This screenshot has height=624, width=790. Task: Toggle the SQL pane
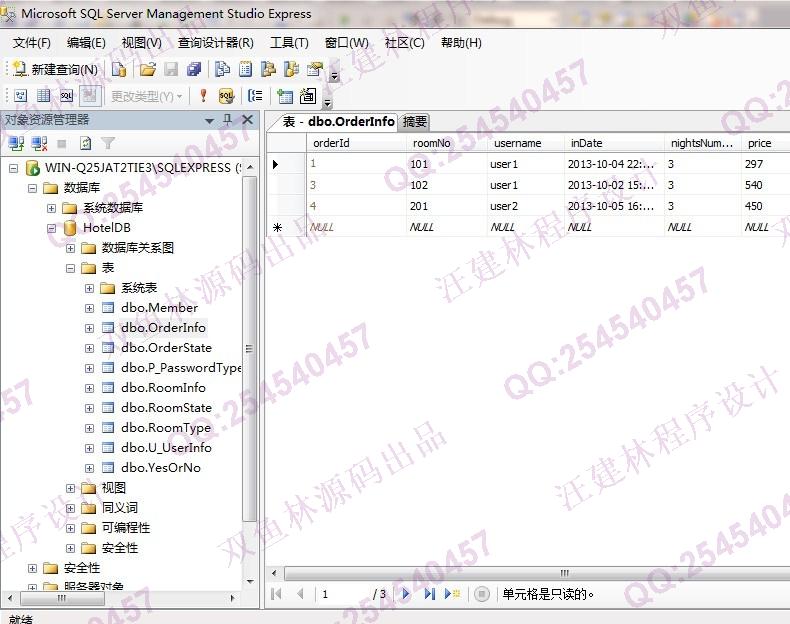coord(67,96)
